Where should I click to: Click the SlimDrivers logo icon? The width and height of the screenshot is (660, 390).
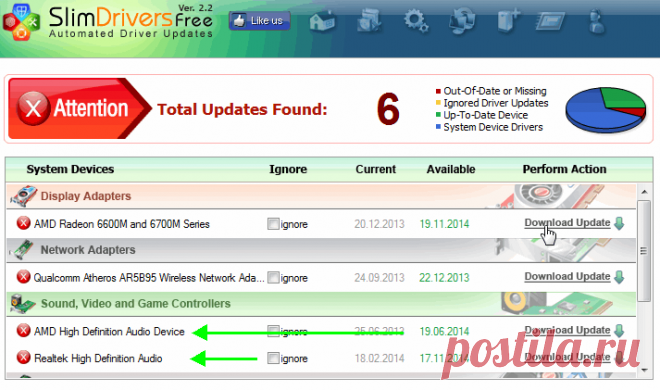21,22
